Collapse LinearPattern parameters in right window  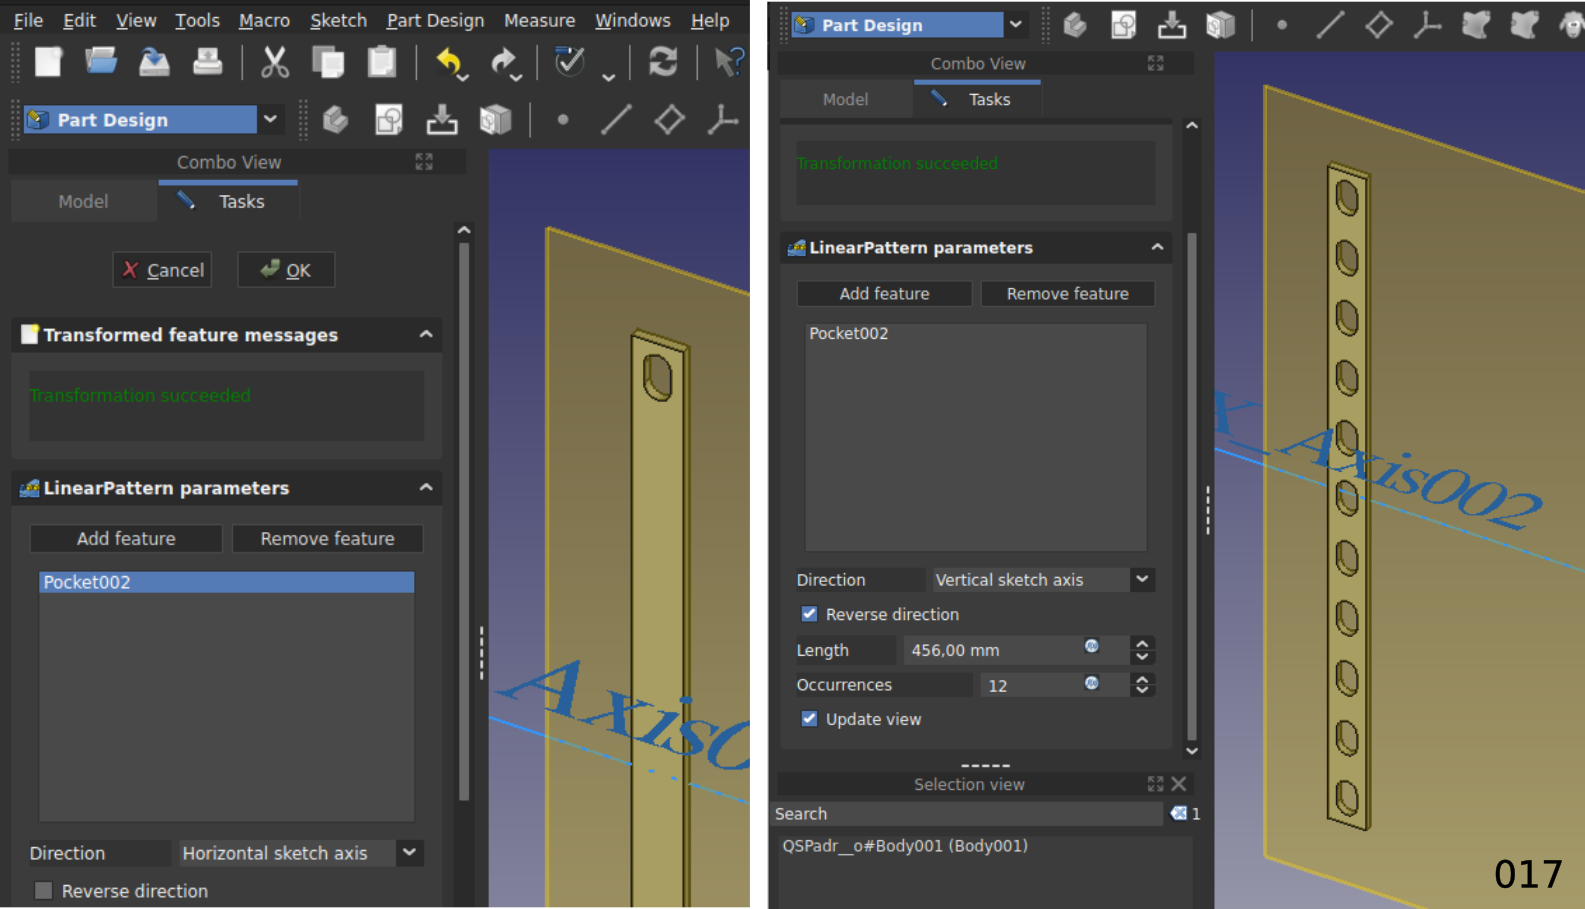click(x=1157, y=247)
